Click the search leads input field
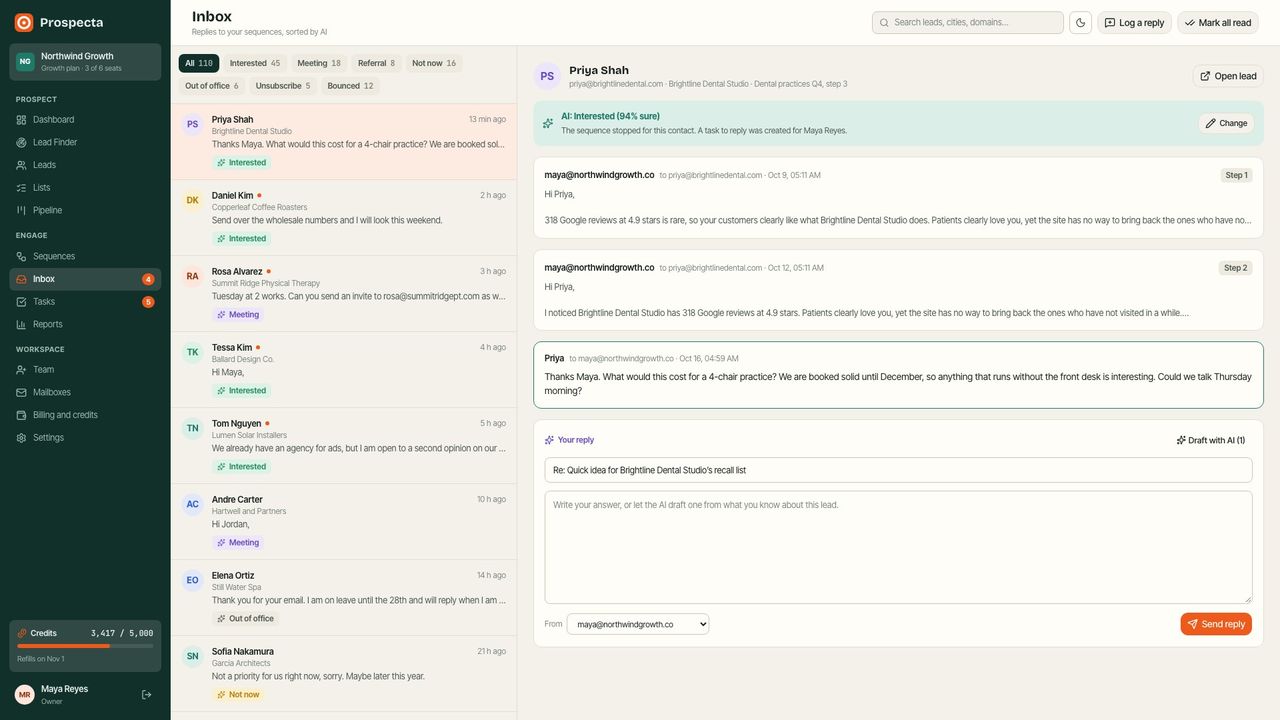This screenshot has width=1280, height=720. (x=968, y=23)
